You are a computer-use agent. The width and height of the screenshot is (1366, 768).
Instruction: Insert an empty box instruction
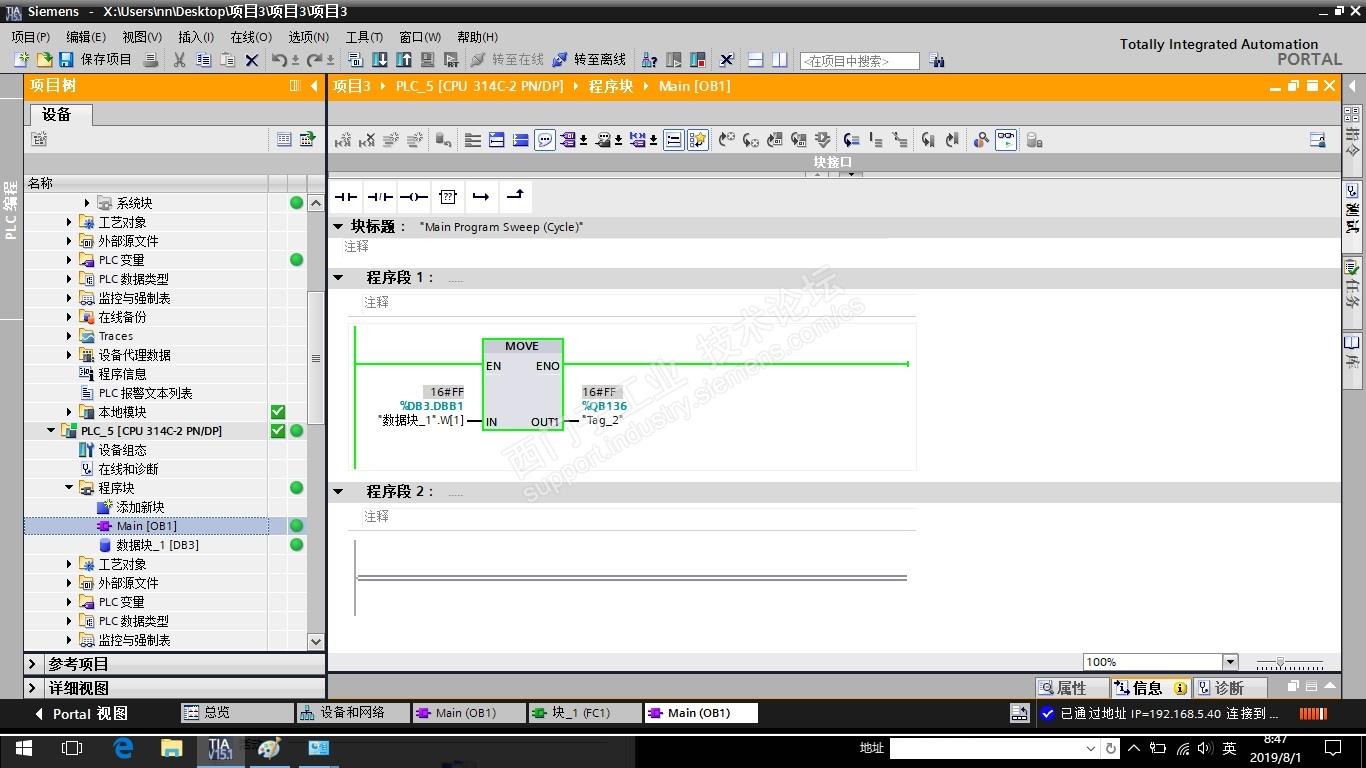pyautogui.click(x=448, y=196)
